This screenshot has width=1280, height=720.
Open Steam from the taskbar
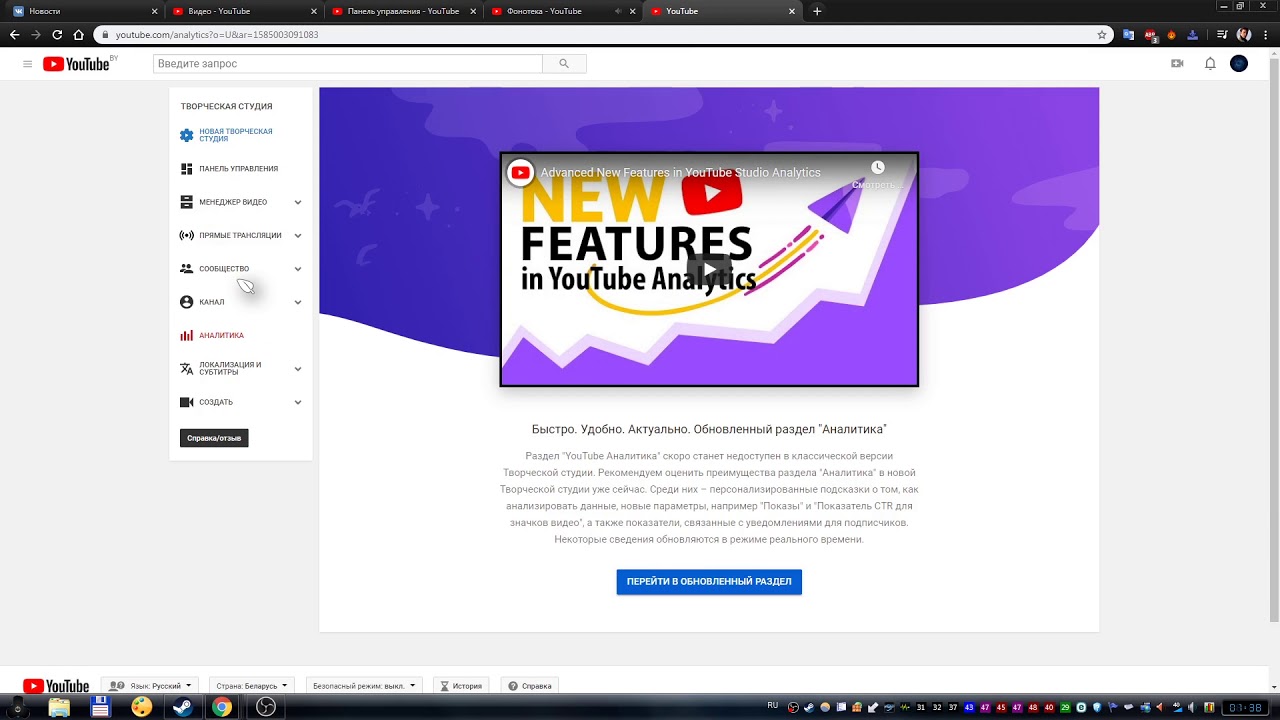(x=183, y=707)
